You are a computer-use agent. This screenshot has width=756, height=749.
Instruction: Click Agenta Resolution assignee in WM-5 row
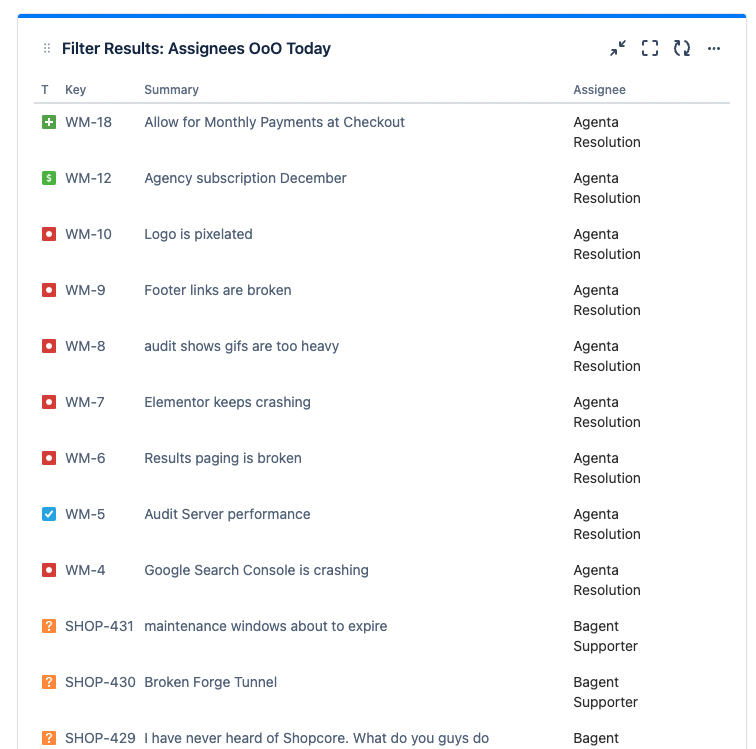click(607, 524)
